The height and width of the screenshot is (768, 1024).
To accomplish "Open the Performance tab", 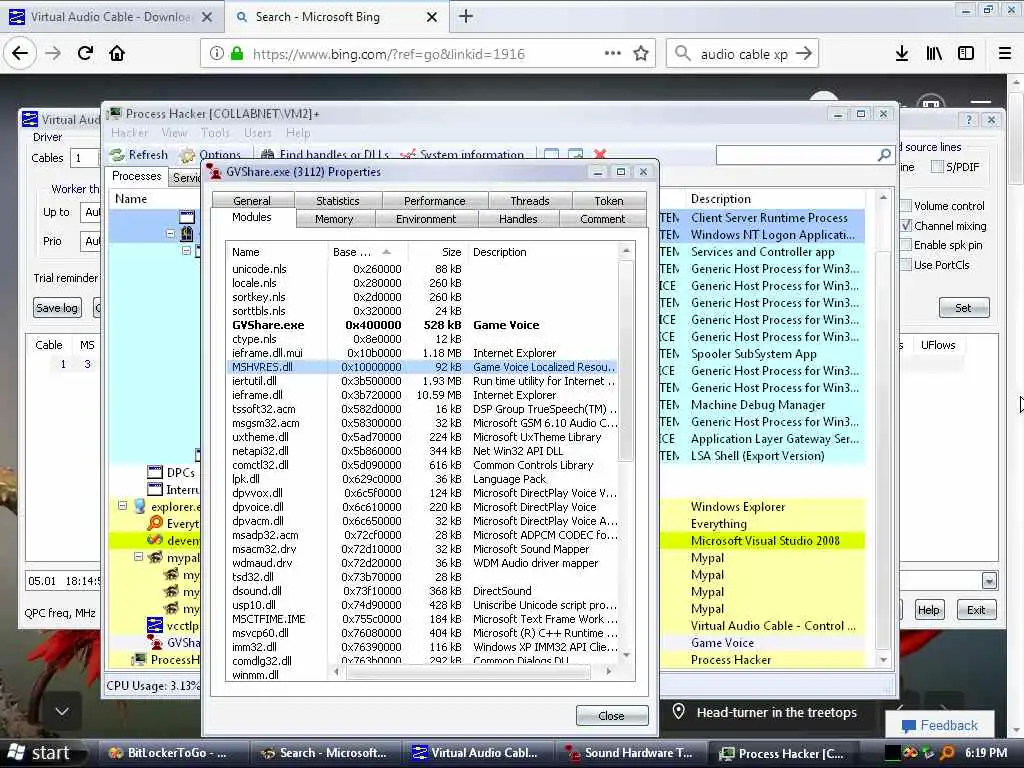I will [434, 200].
